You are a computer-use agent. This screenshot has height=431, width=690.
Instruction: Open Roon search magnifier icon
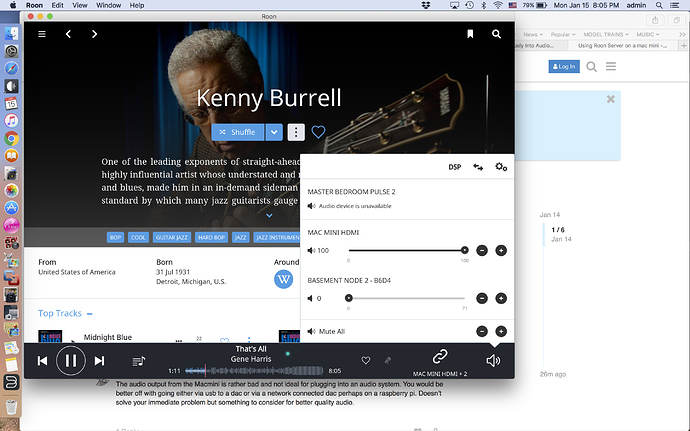click(x=496, y=34)
